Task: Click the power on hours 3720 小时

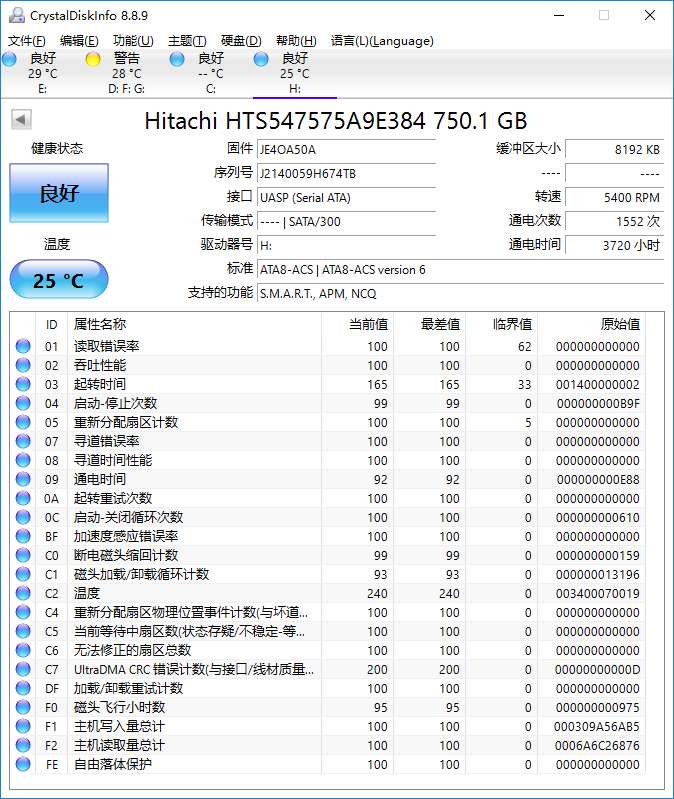Action: point(615,245)
